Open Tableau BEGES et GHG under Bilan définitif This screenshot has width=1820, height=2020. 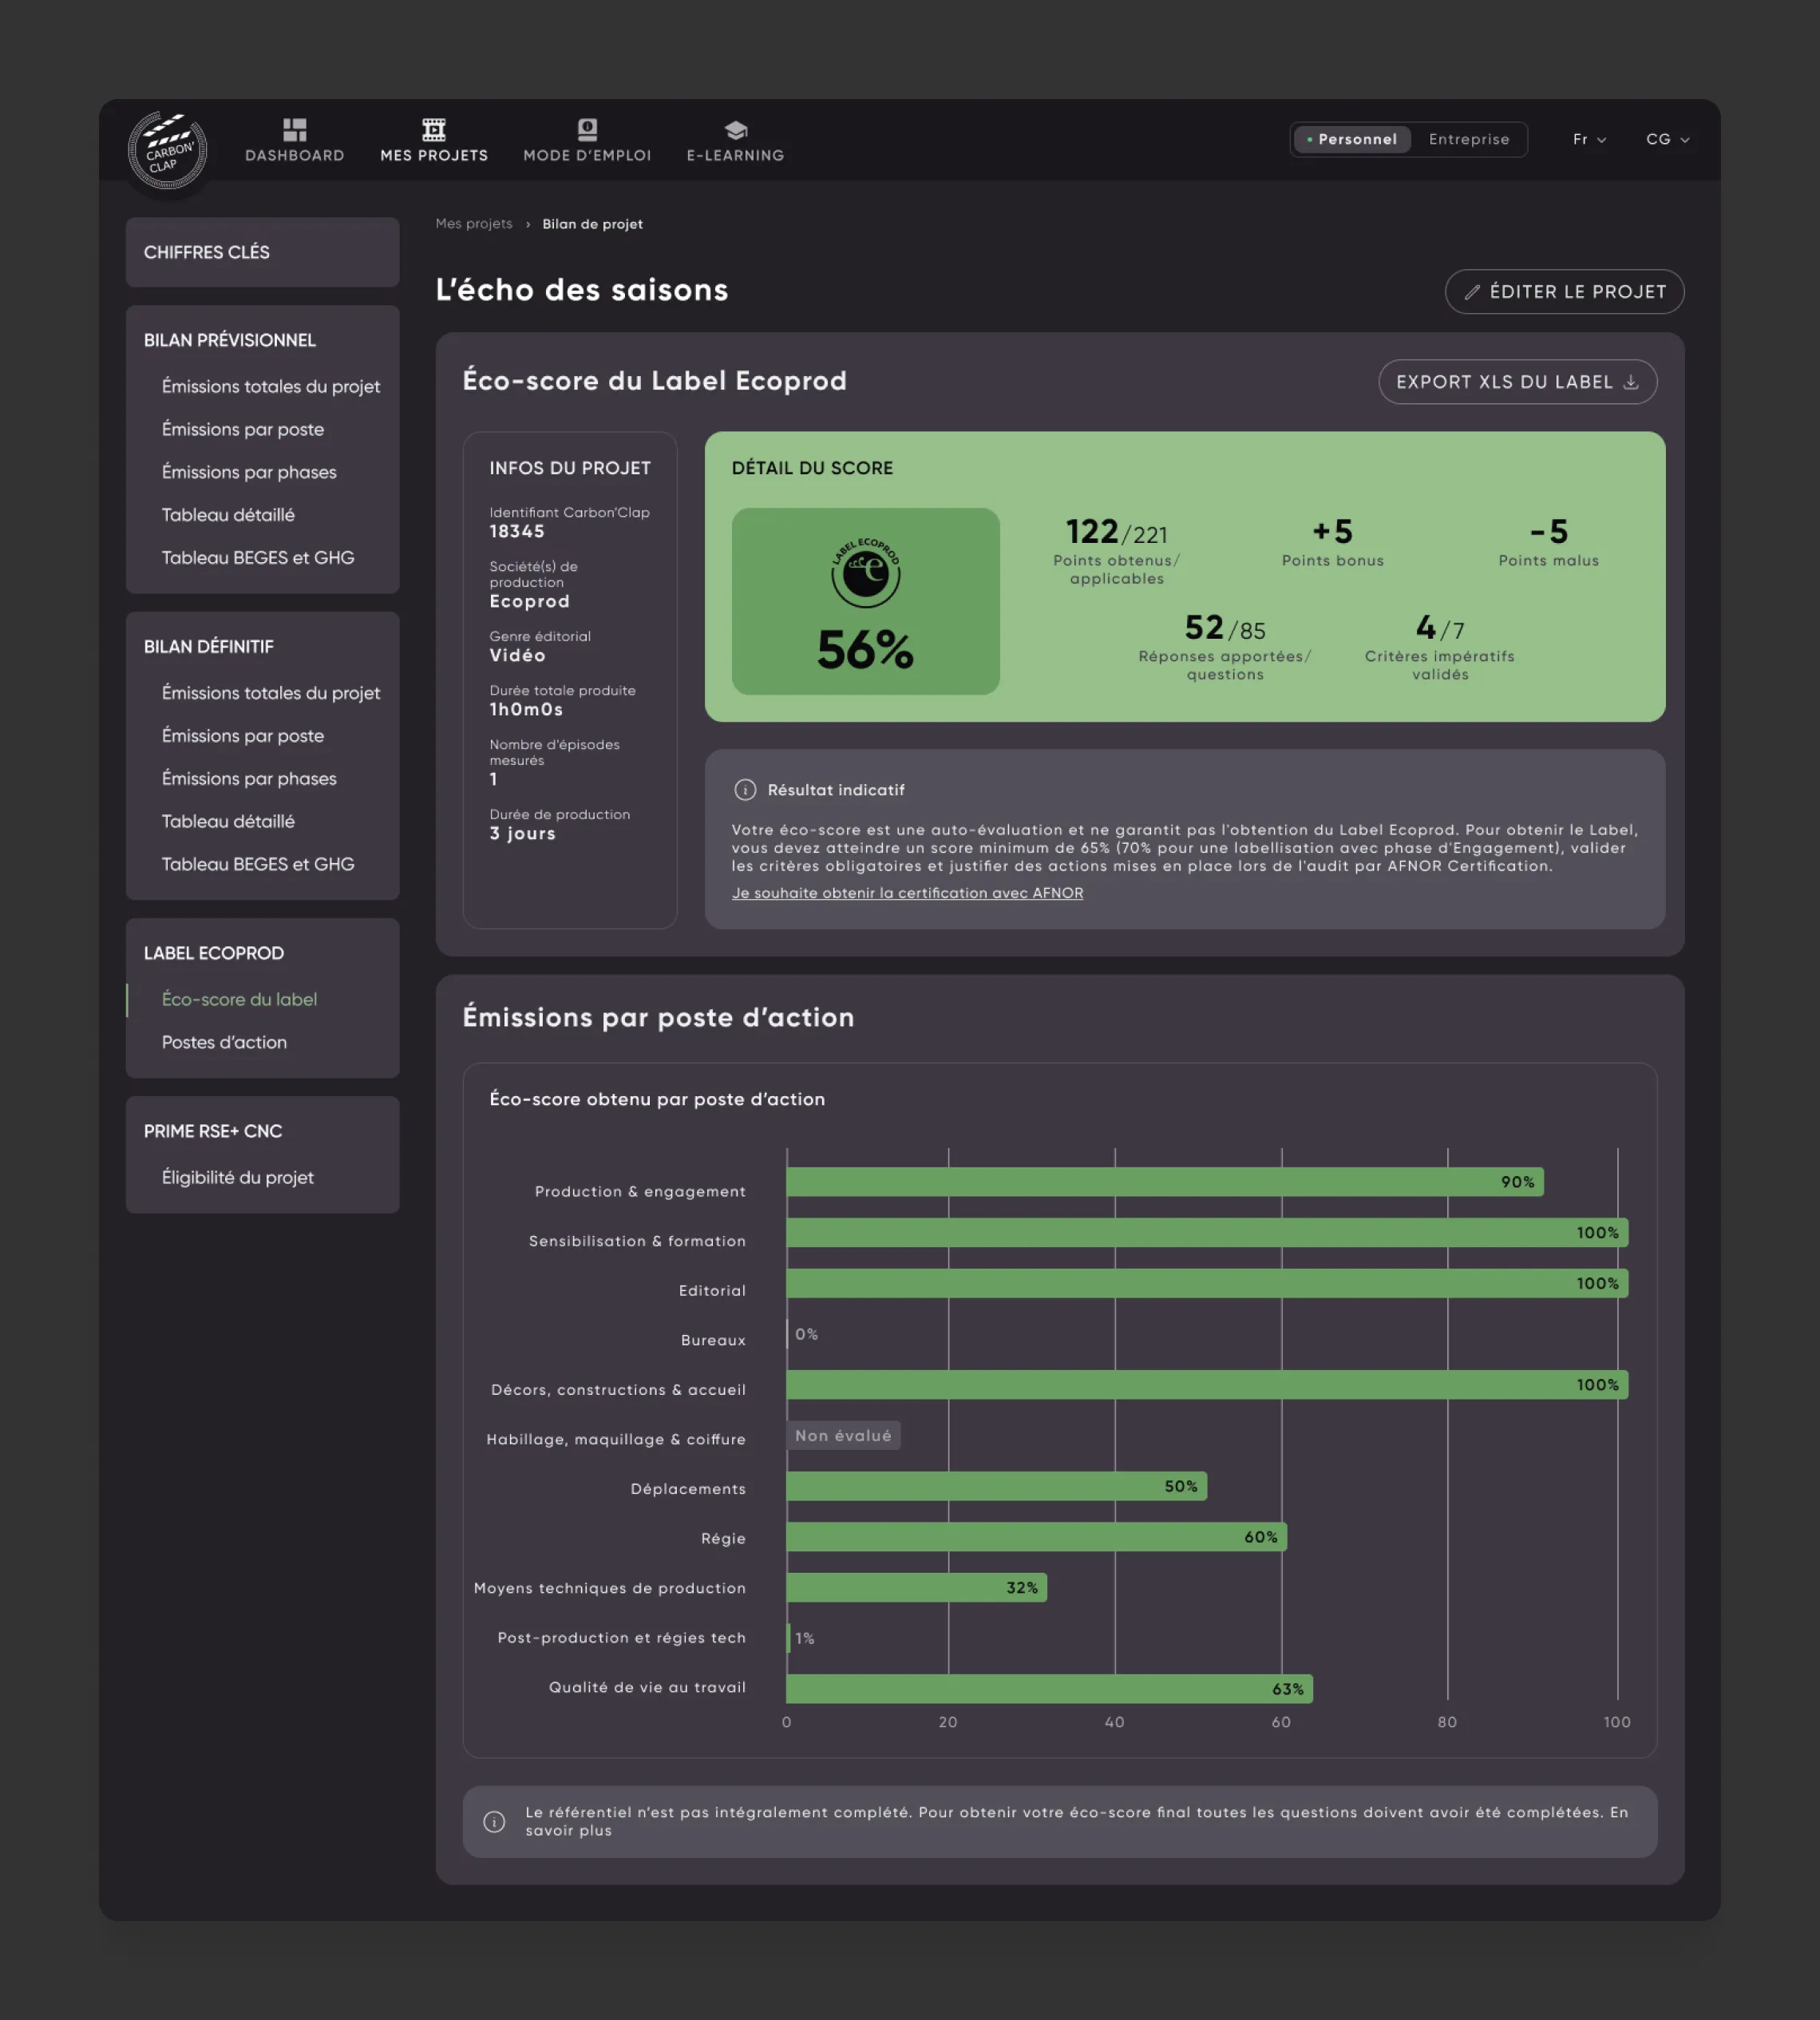tap(257, 864)
